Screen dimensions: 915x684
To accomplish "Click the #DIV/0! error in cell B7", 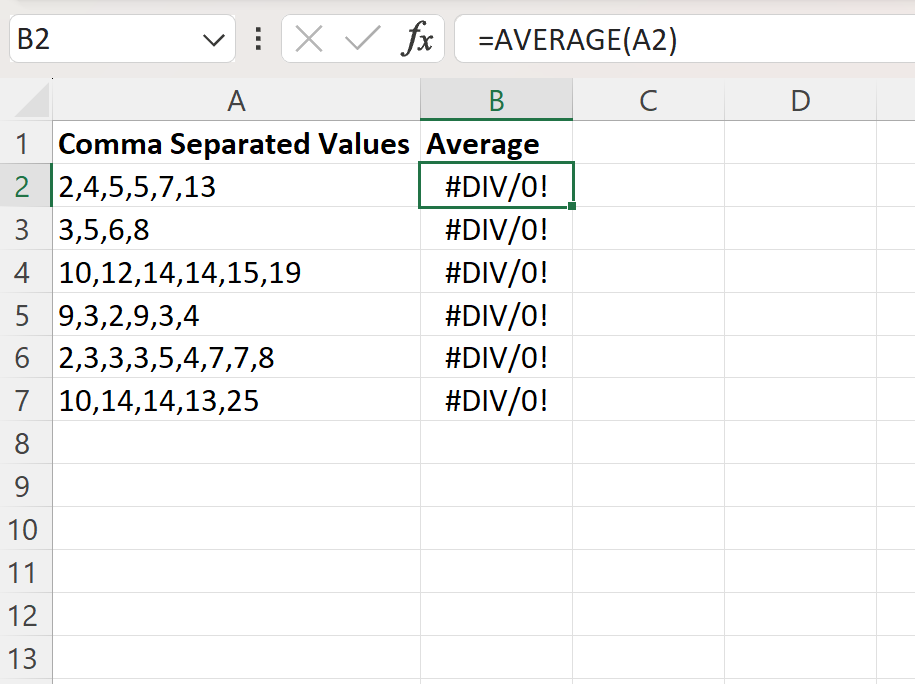I will (497, 400).
